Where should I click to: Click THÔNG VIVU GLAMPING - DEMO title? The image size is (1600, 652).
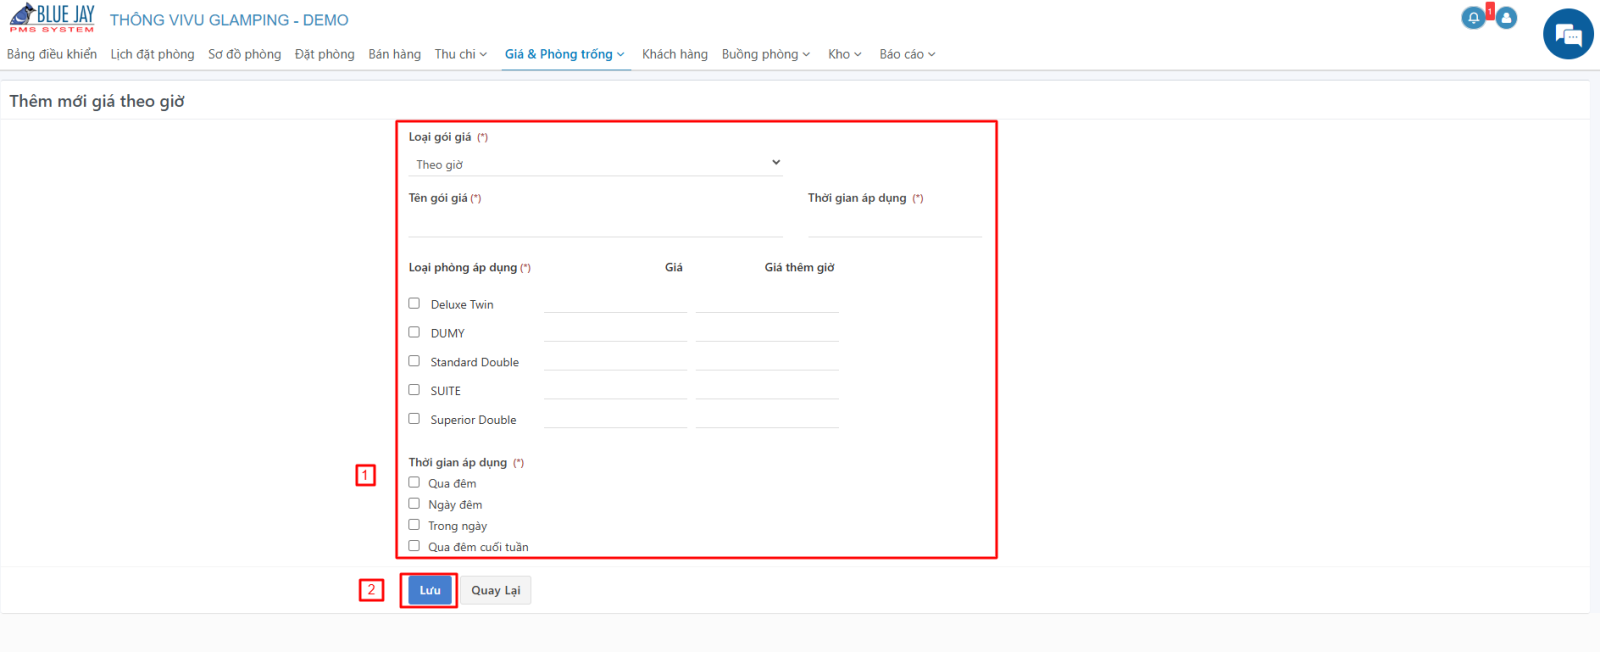229,20
